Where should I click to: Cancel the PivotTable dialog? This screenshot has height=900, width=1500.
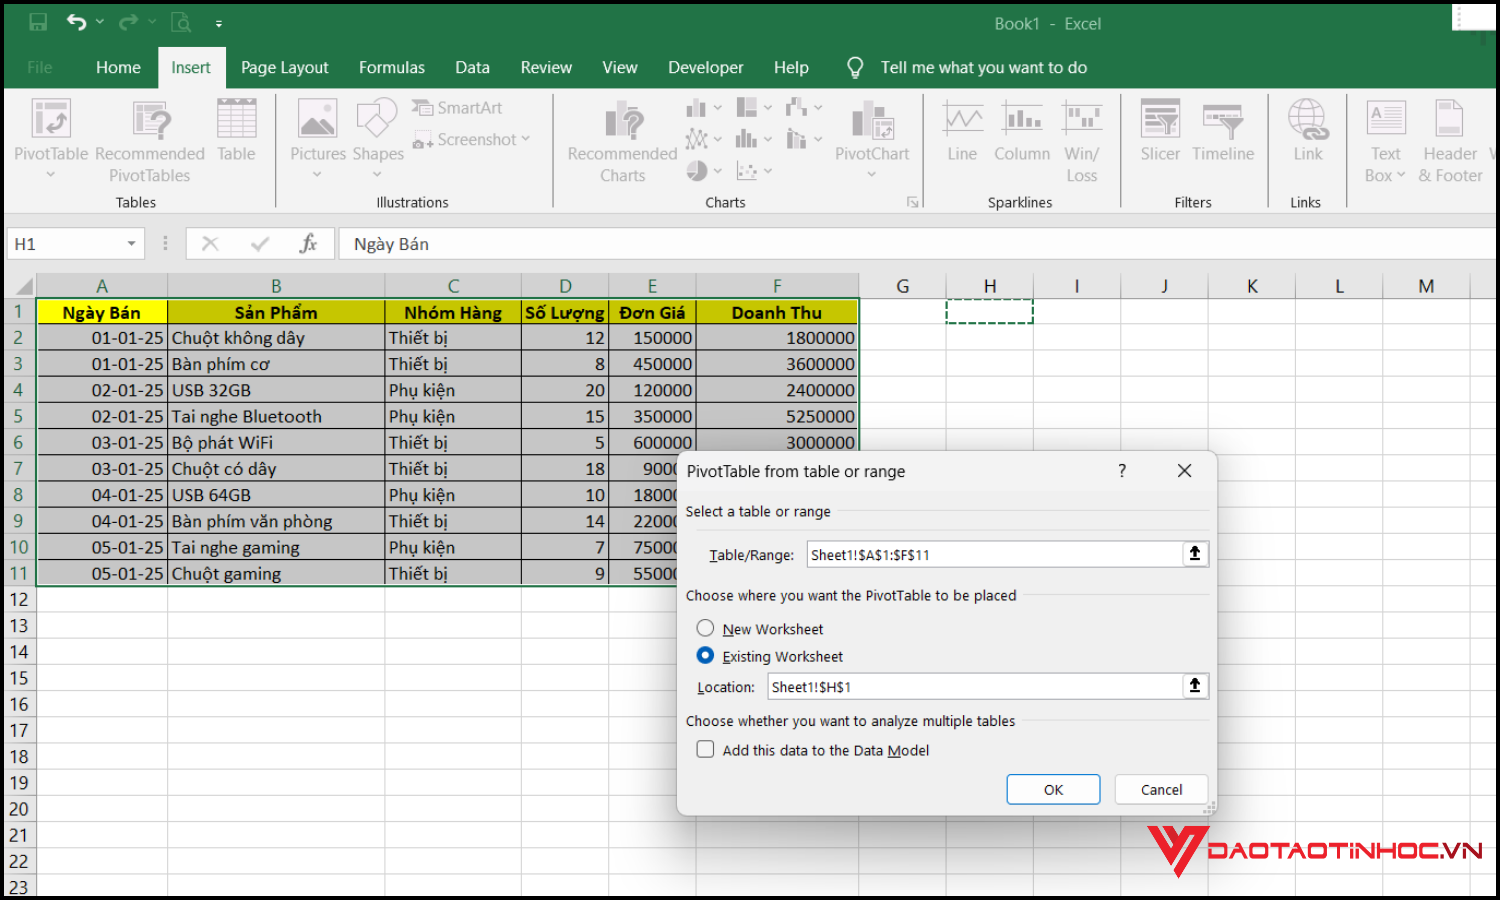tap(1160, 789)
